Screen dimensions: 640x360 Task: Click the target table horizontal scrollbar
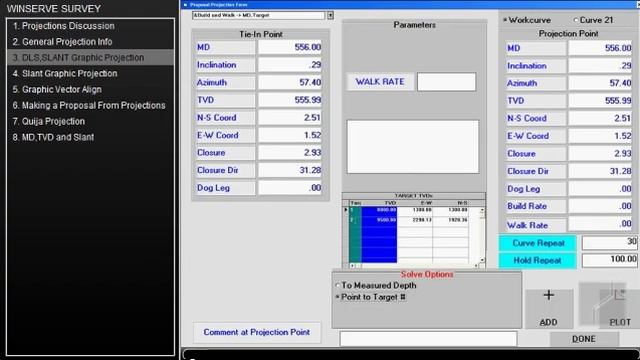coord(414,266)
